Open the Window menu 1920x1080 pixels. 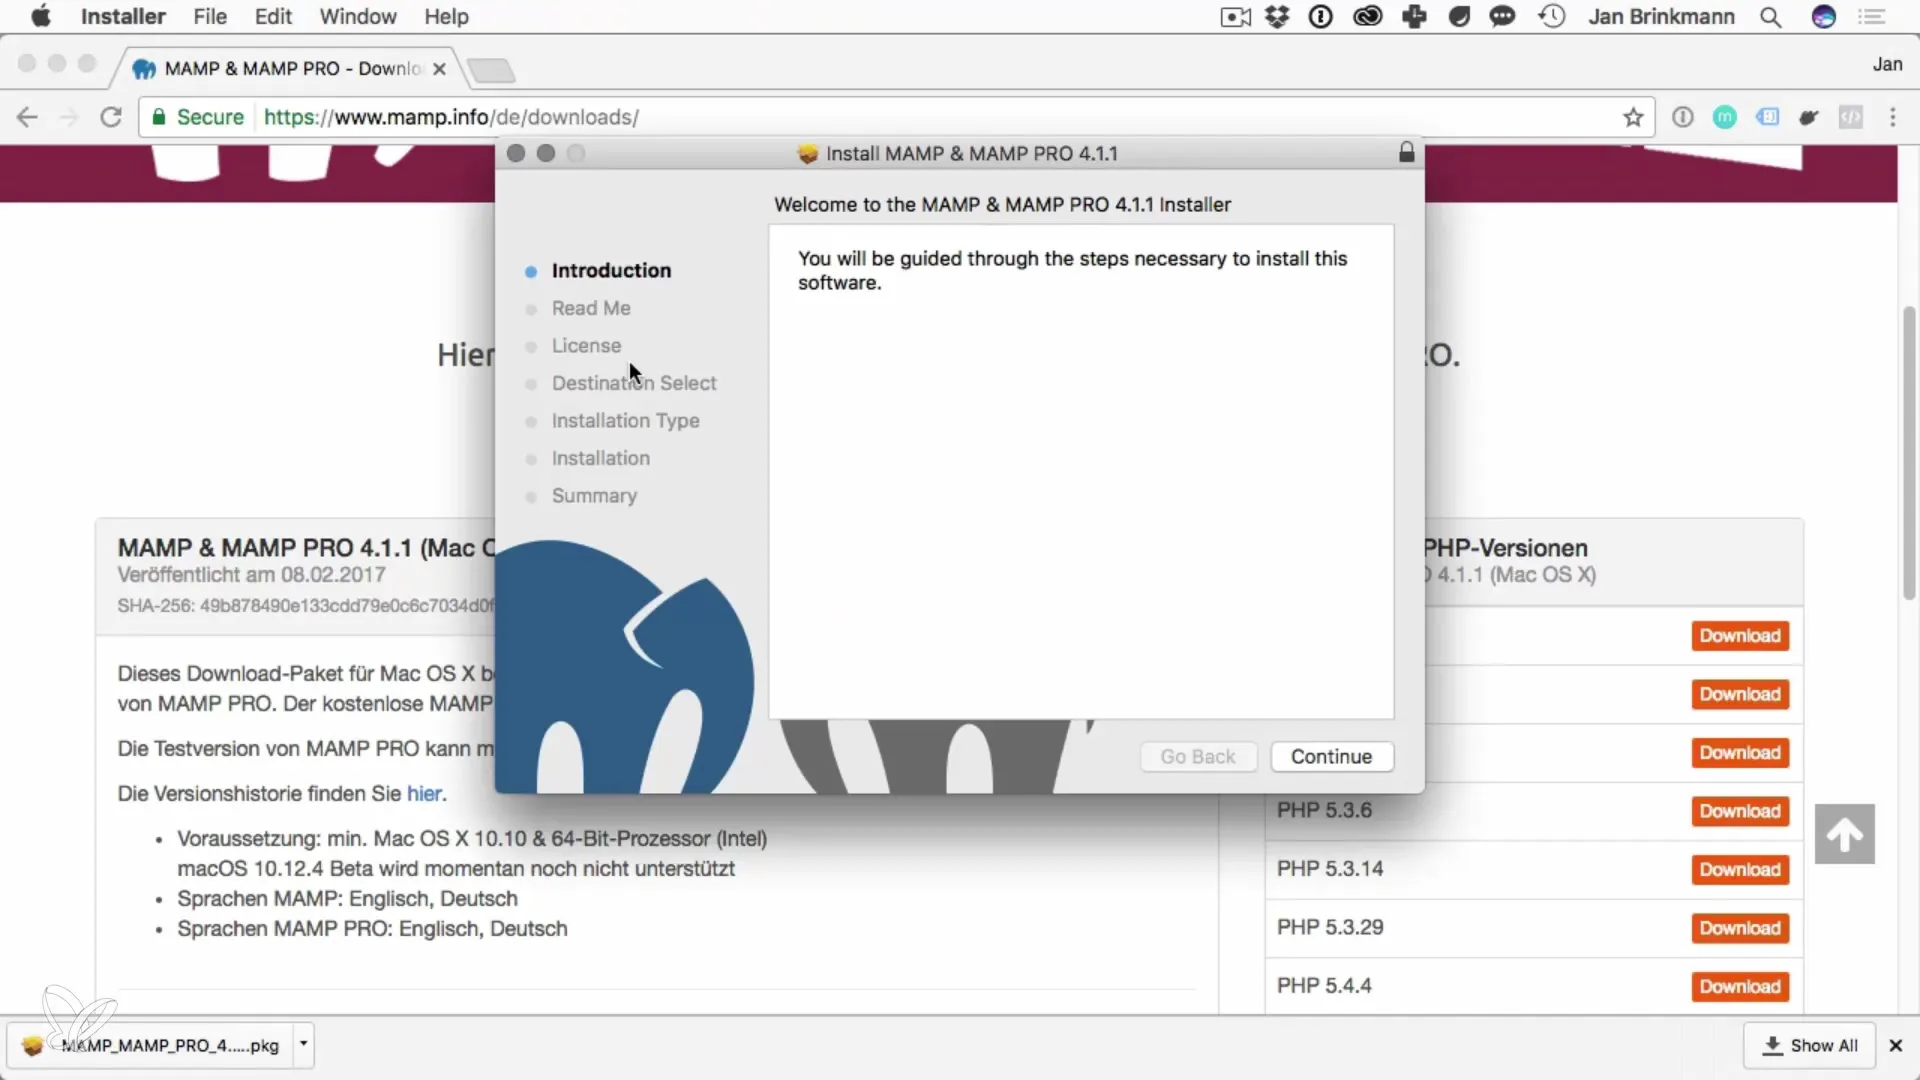tap(358, 16)
